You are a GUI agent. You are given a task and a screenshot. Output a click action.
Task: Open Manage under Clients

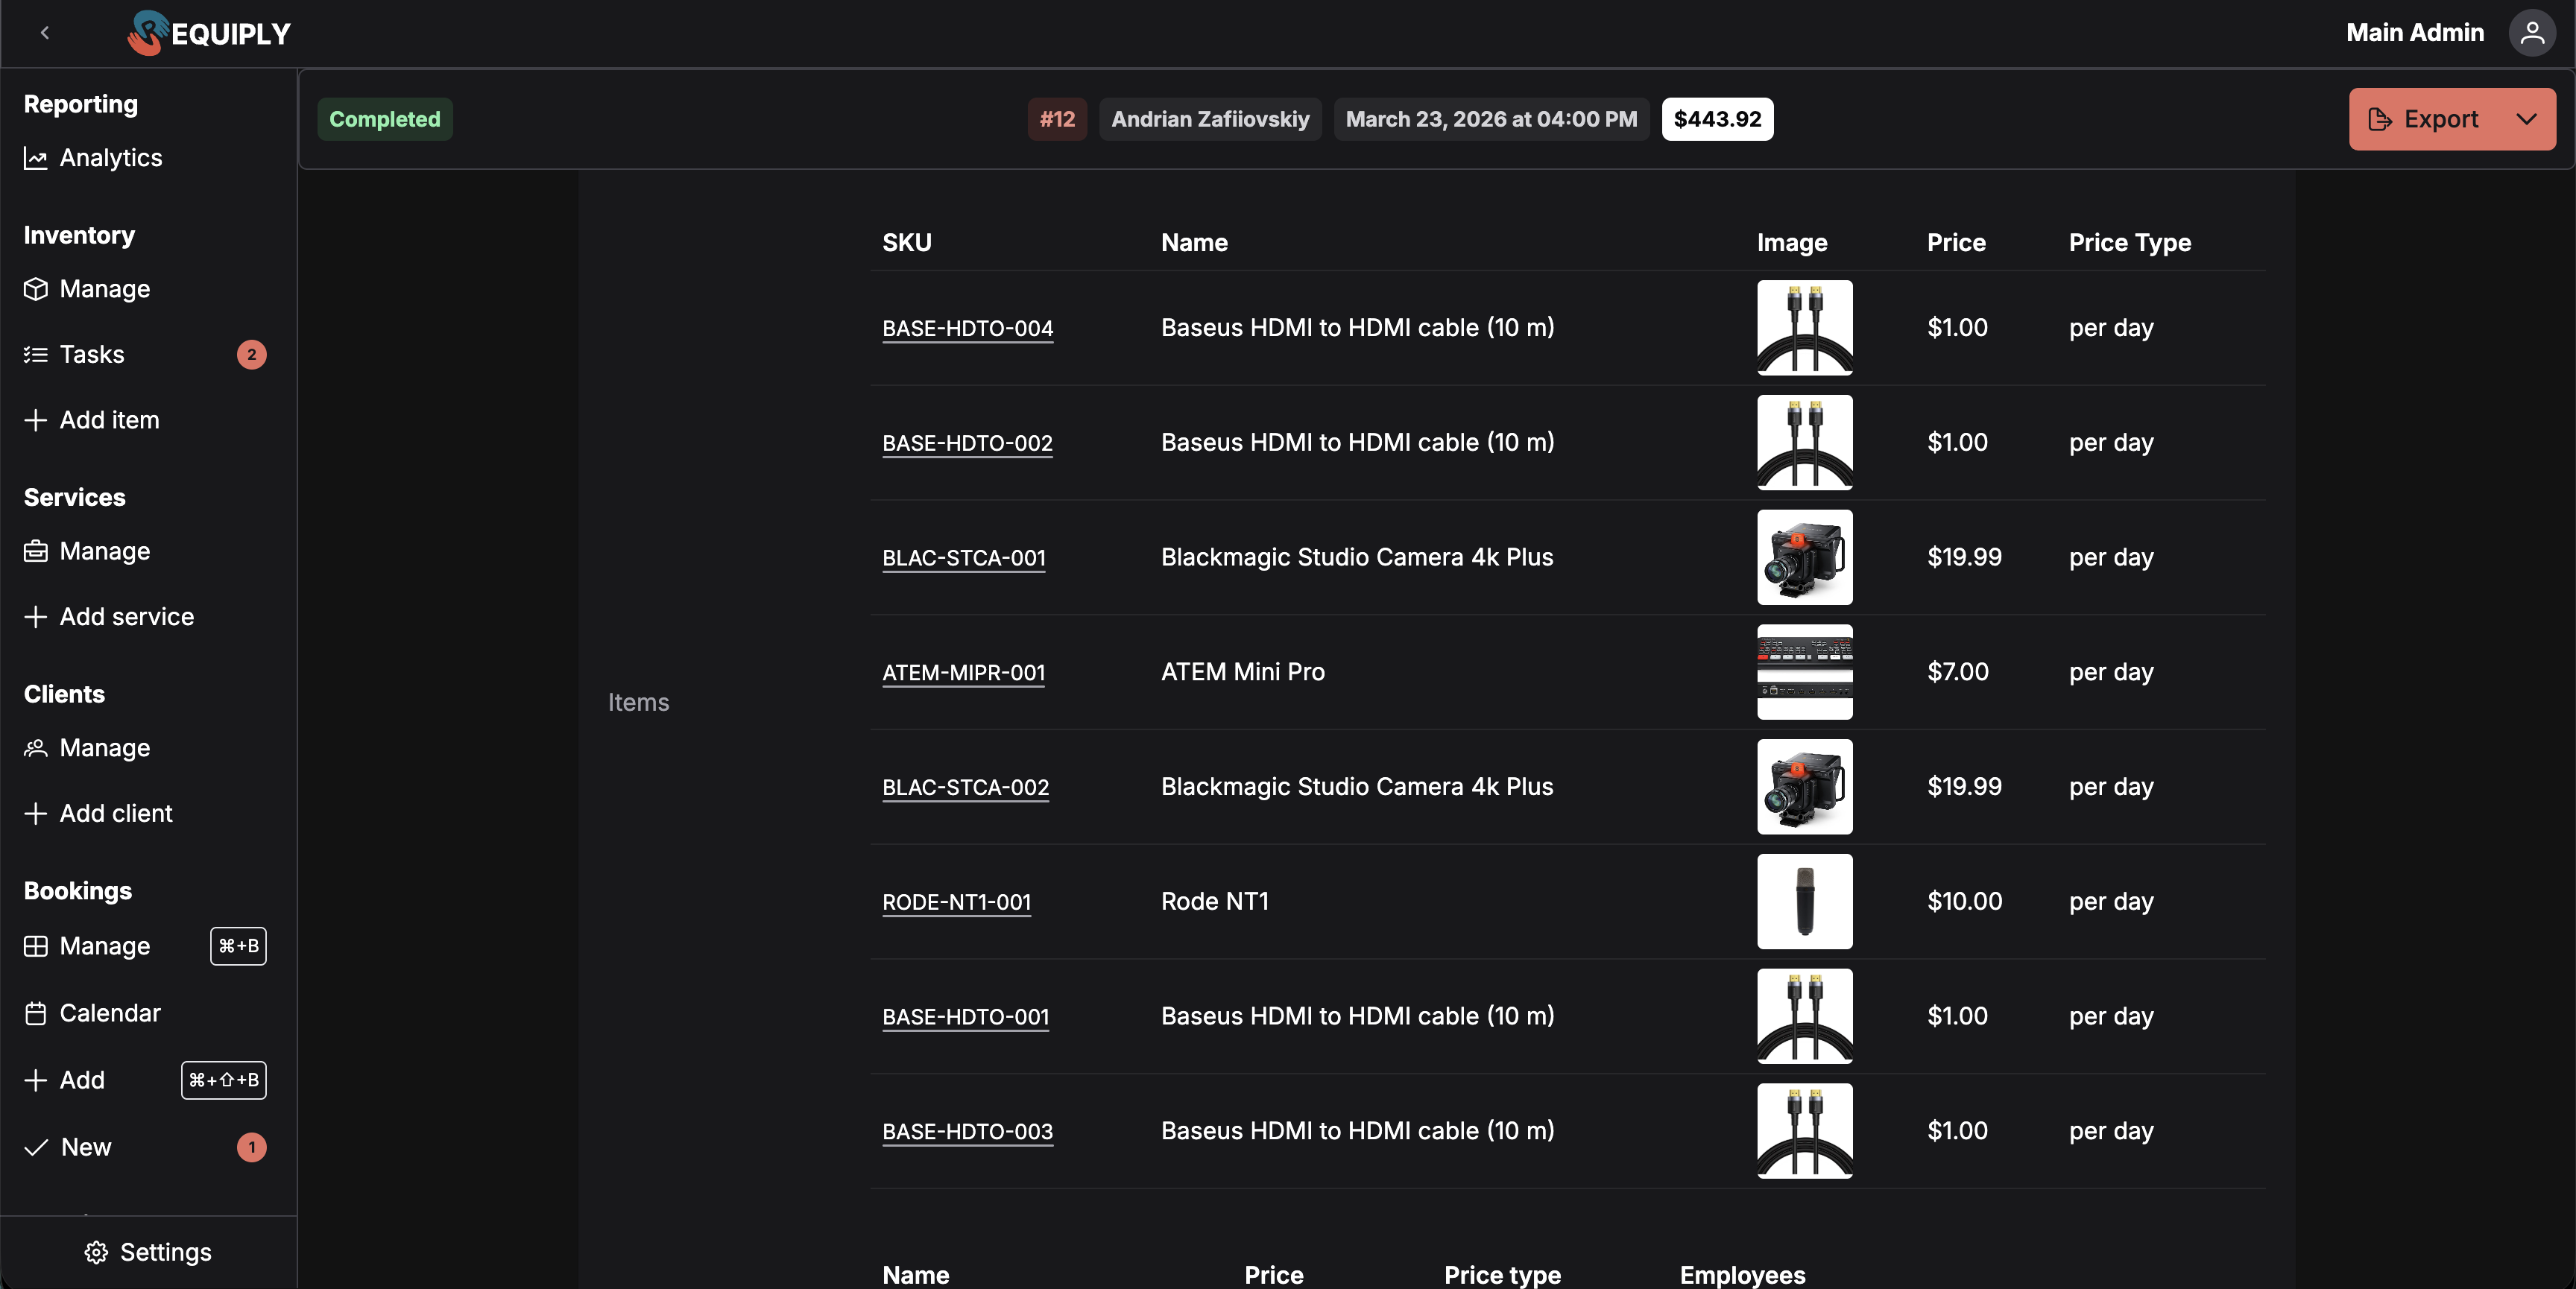click(x=87, y=748)
